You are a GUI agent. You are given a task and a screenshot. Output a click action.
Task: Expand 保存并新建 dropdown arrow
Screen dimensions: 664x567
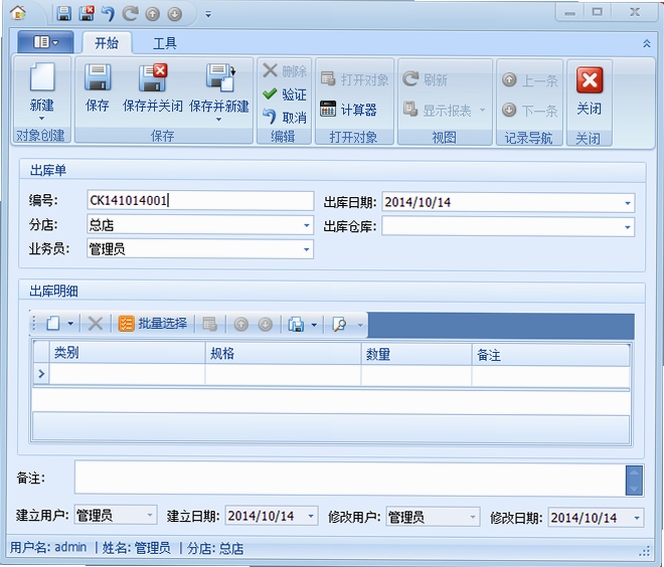219,119
